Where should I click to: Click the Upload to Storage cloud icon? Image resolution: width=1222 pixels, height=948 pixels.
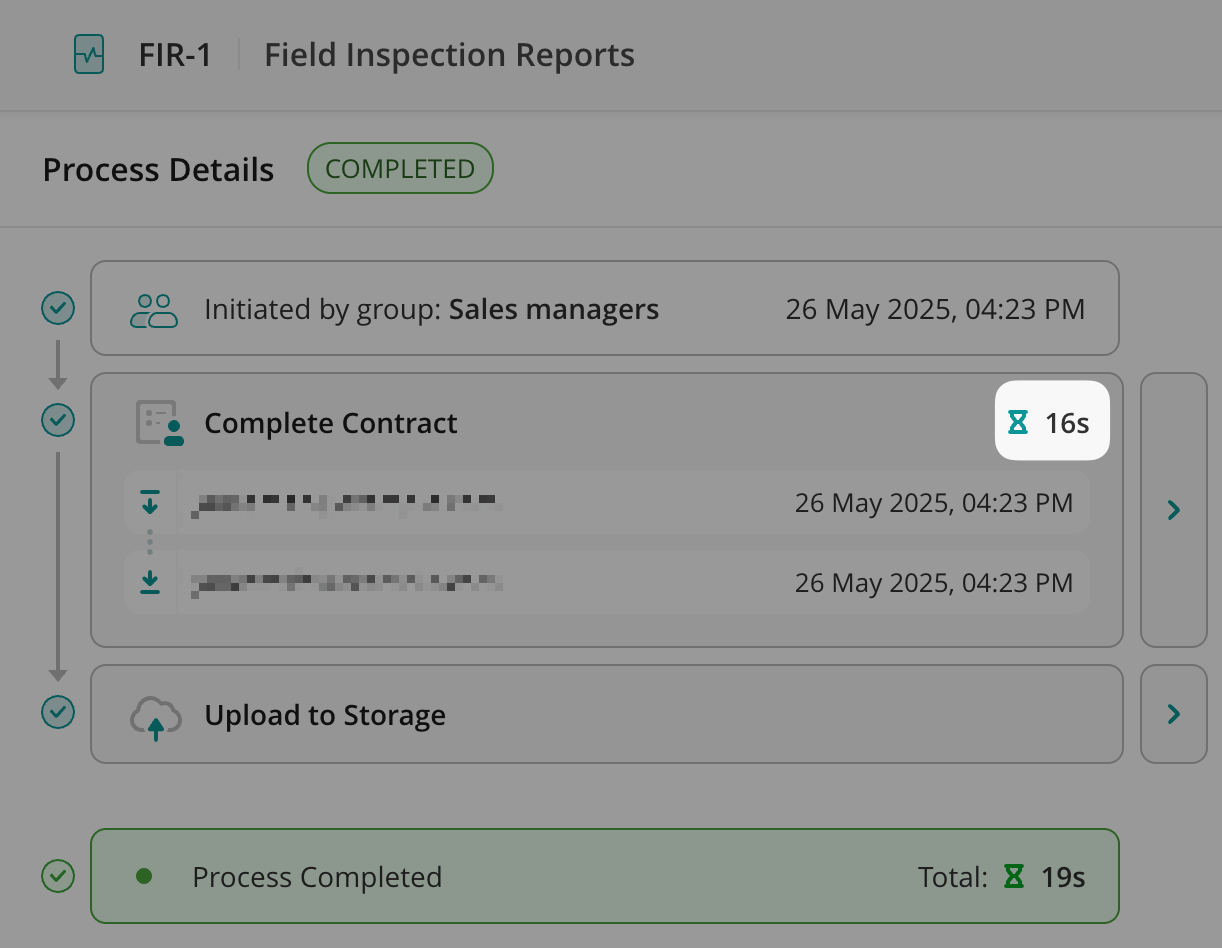click(x=156, y=716)
